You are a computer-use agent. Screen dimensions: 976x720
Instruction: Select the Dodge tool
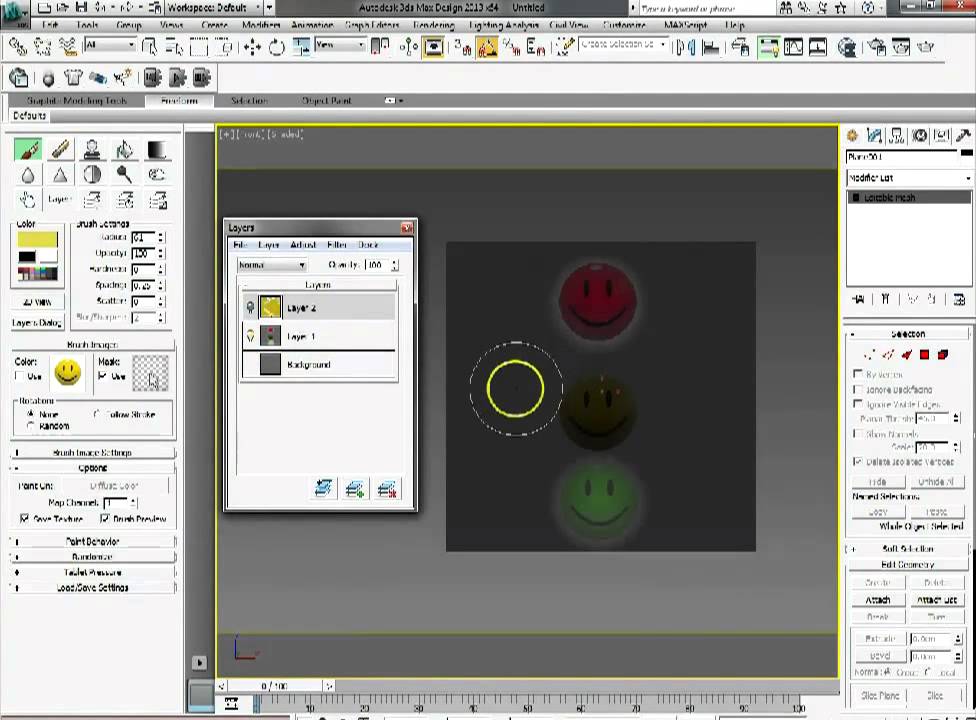pyautogui.click(x=124, y=175)
